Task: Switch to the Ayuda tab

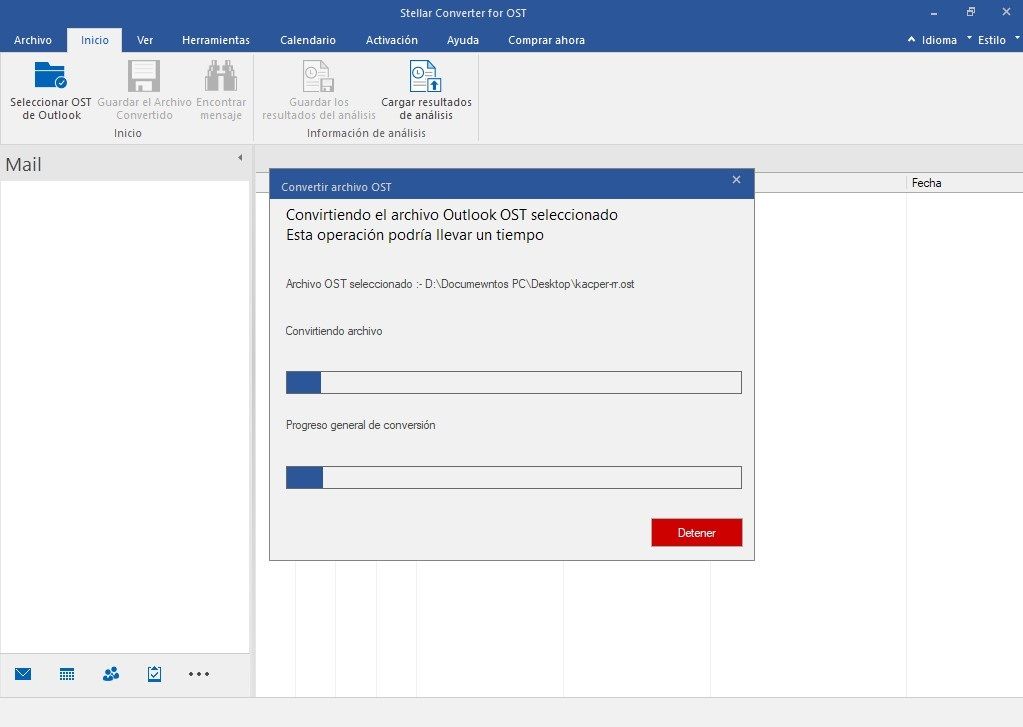Action: [463, 40]
